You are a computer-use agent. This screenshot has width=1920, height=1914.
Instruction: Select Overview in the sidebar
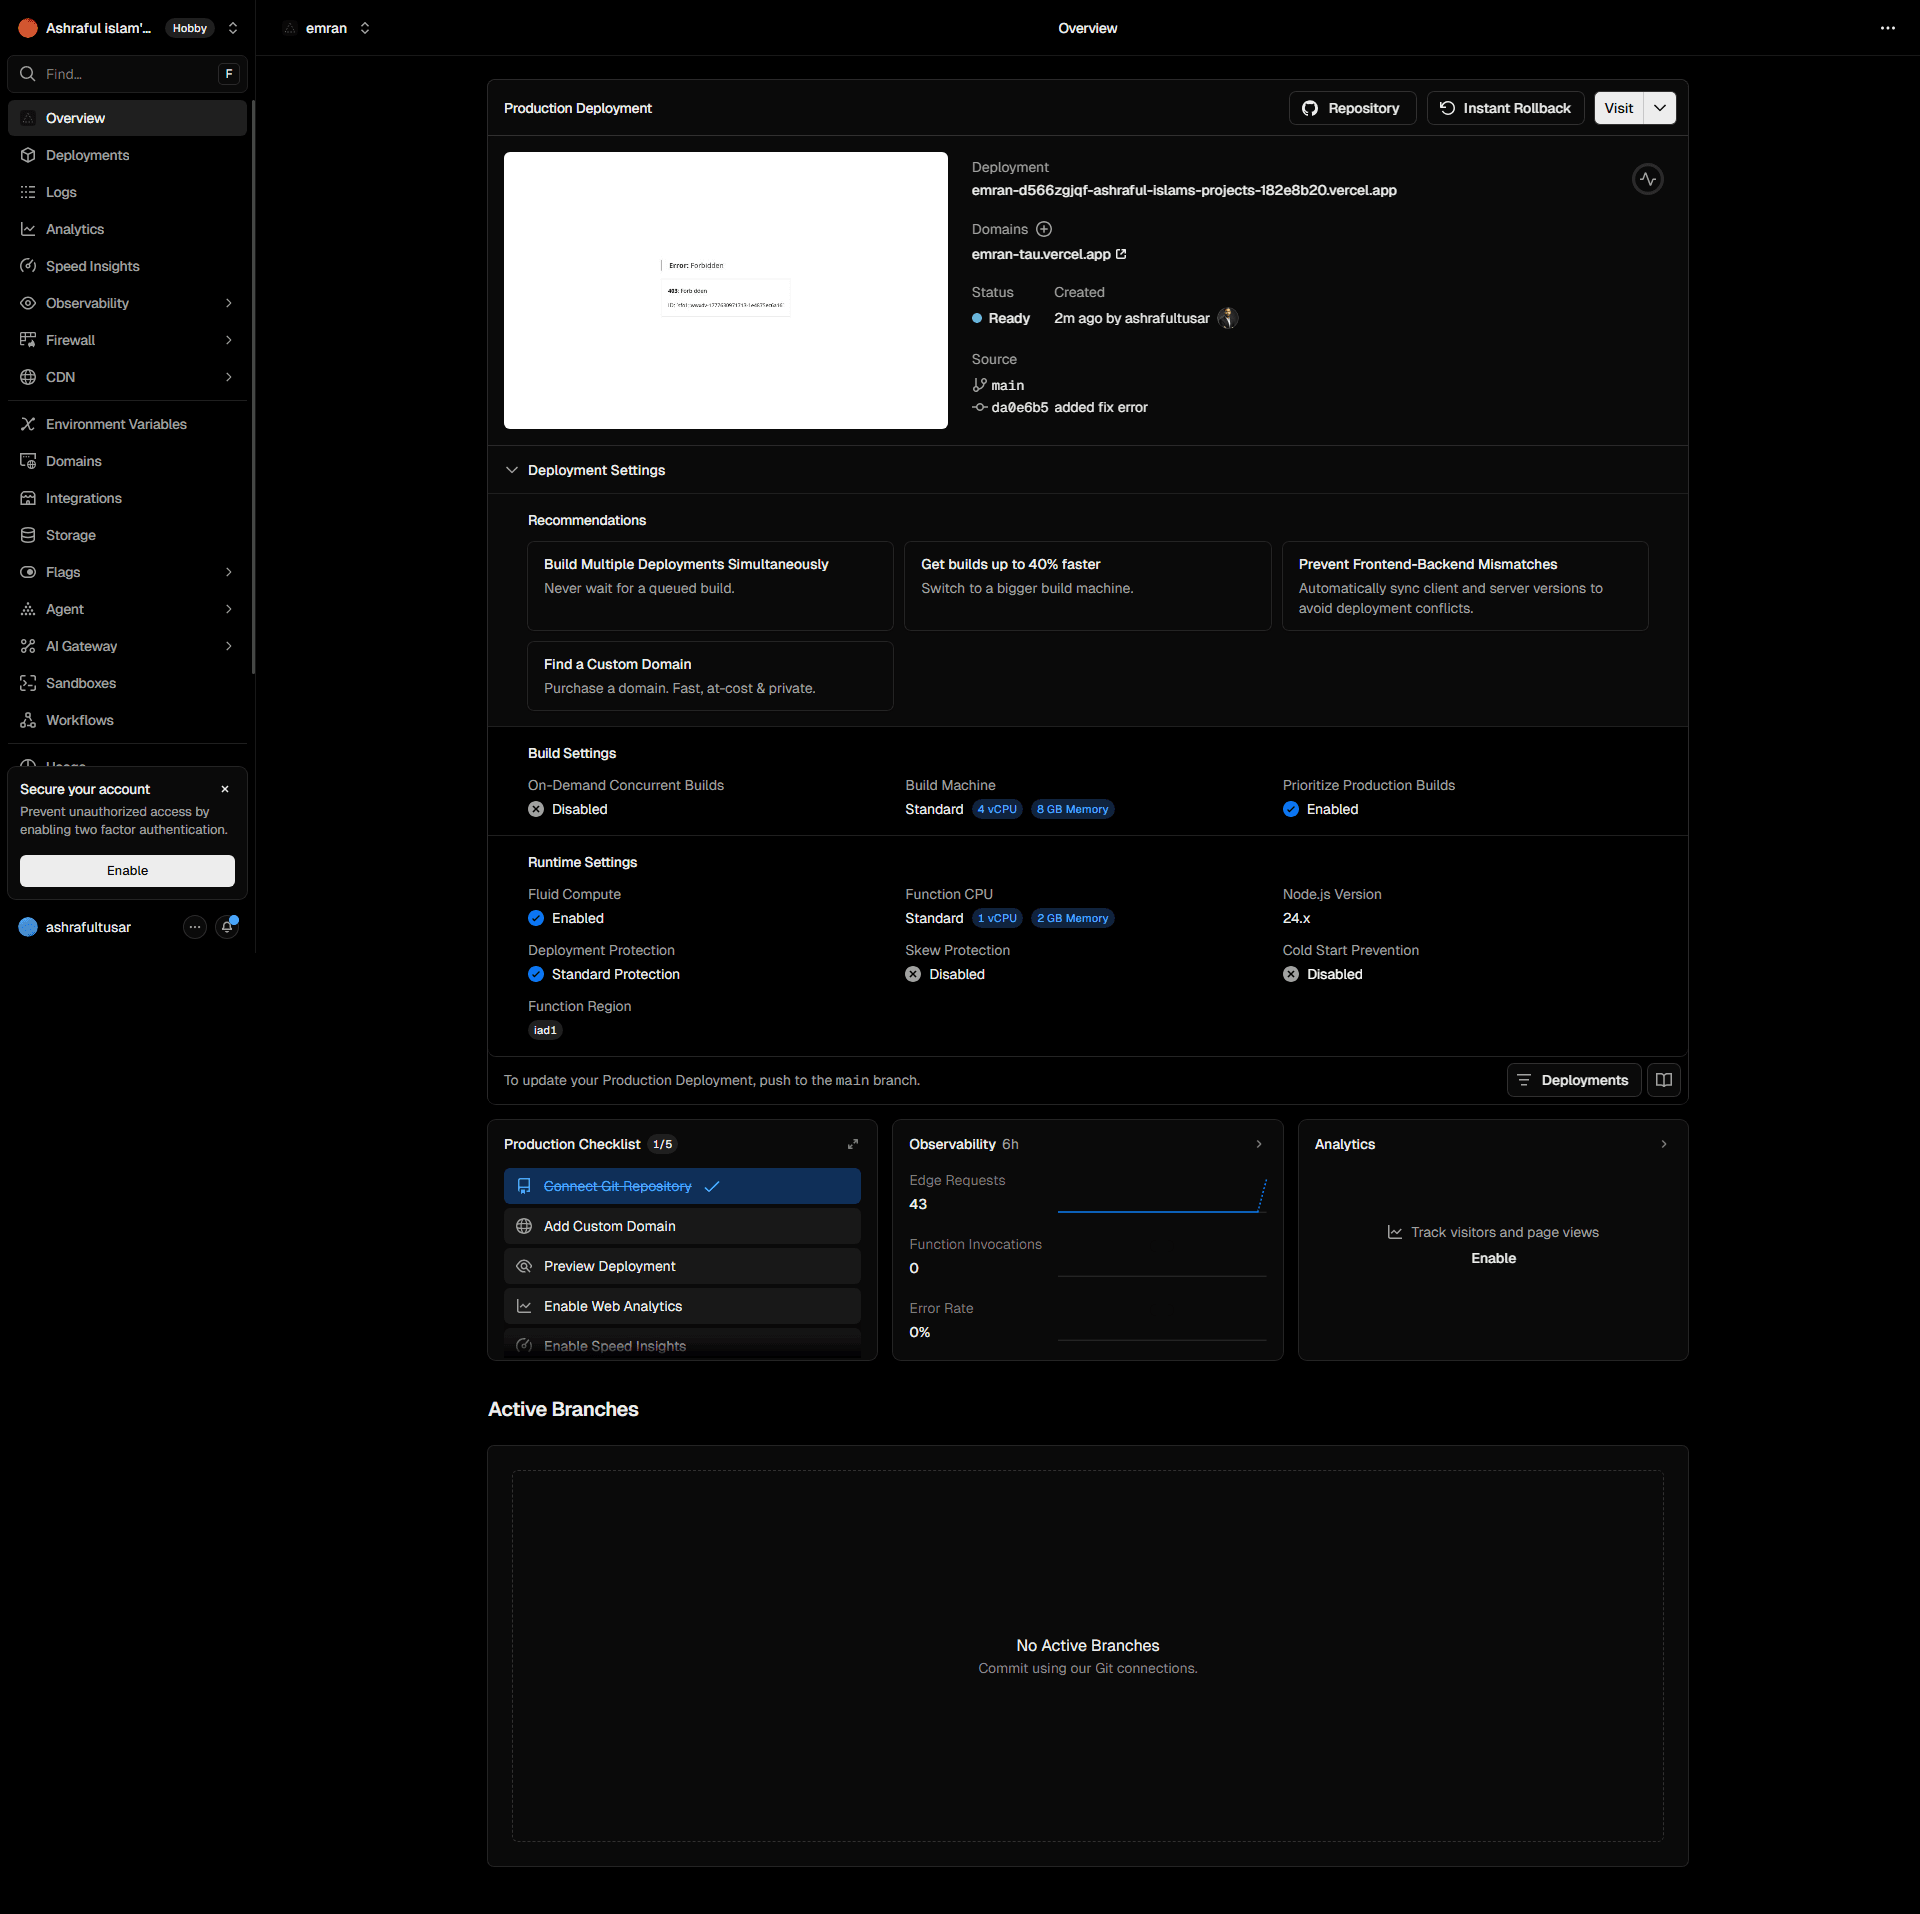point(127,118)
